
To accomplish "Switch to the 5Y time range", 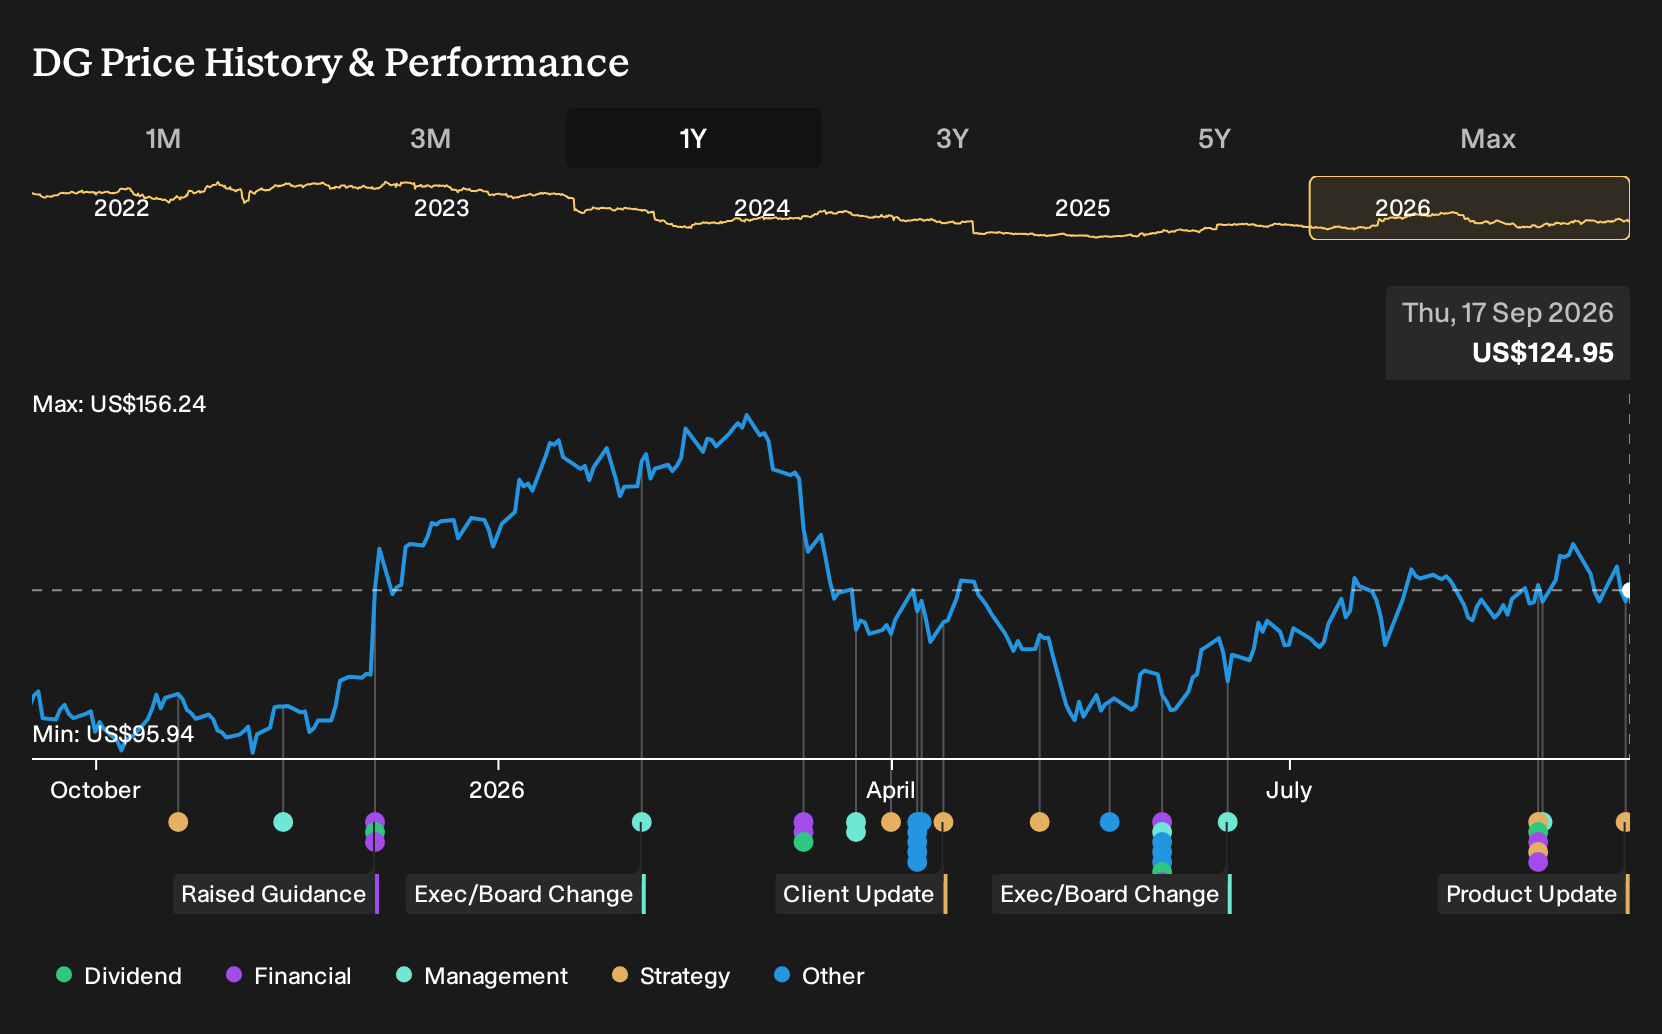I will pyautogui.click(x=1214, y=138).
